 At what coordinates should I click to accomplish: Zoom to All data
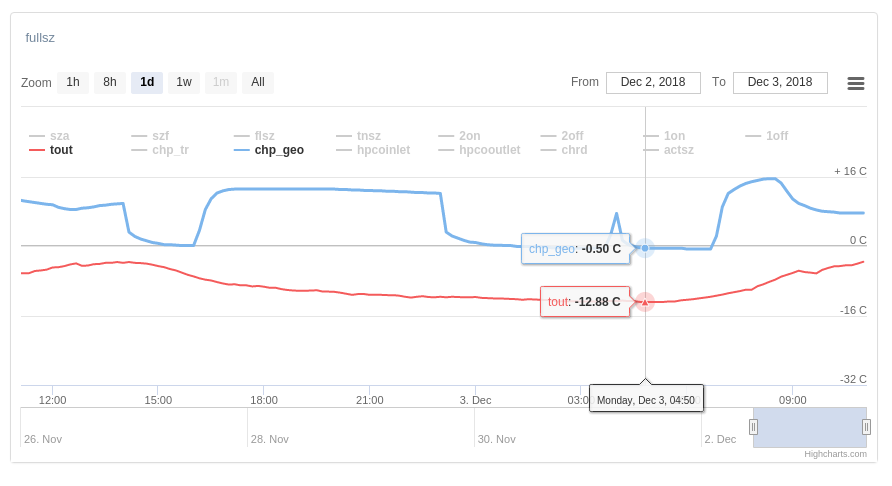257,82
